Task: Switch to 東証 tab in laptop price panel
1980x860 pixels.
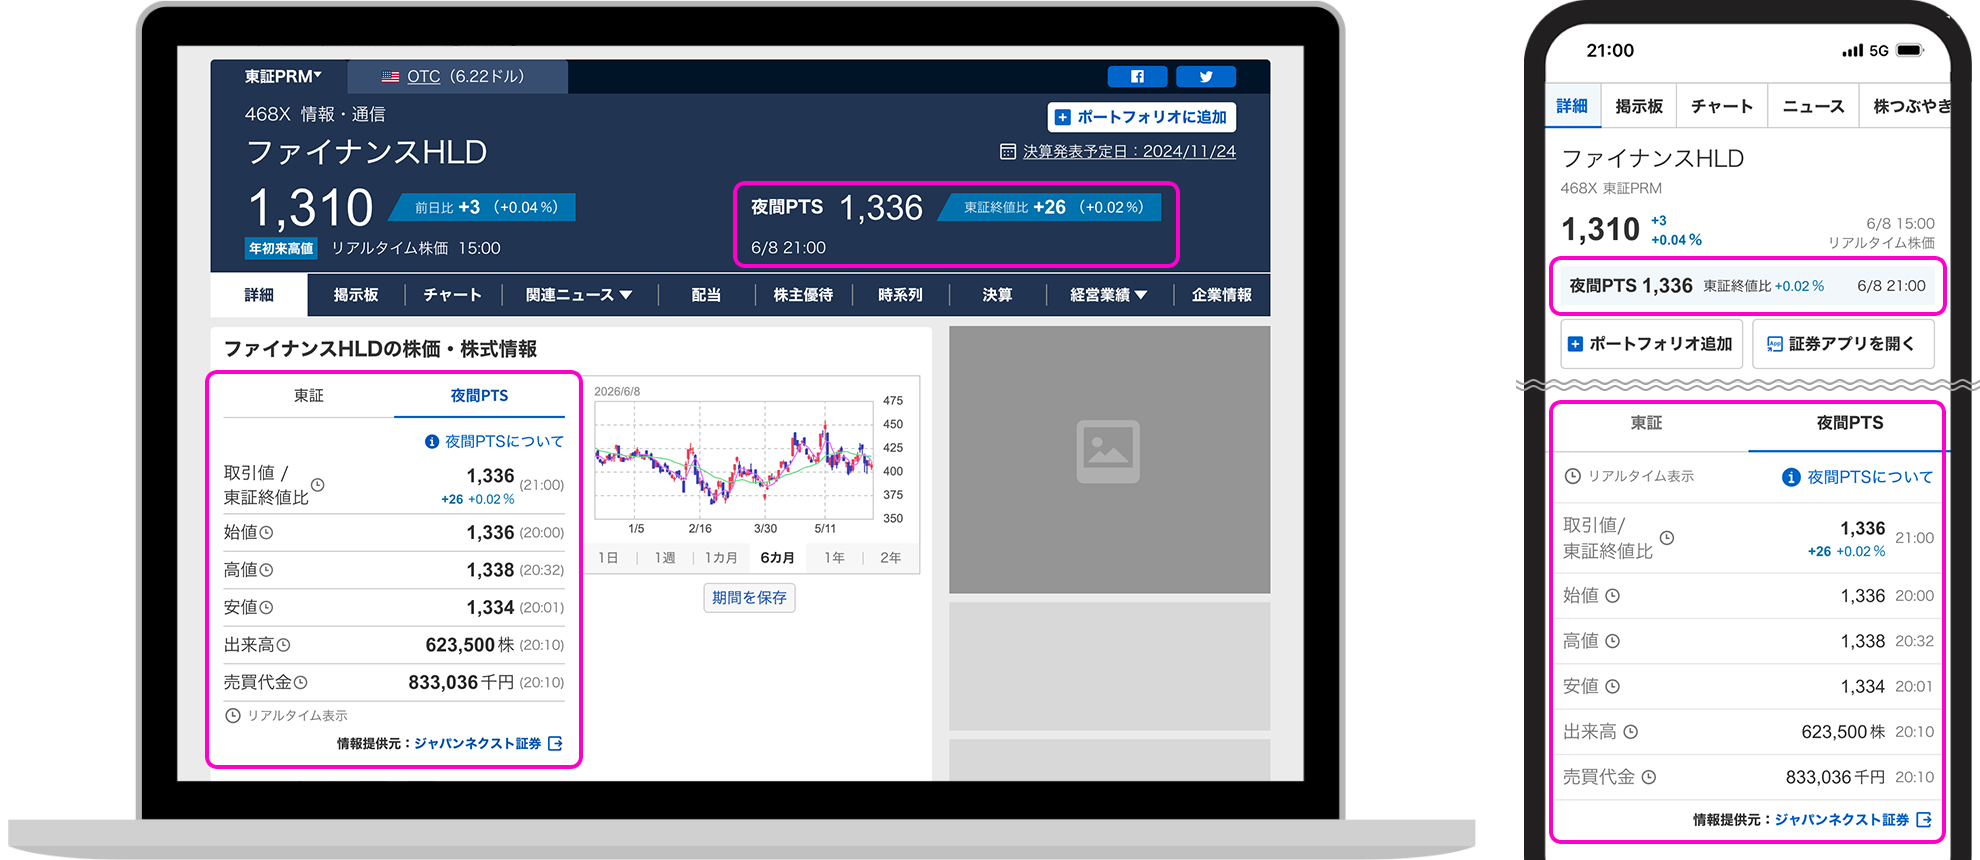Action: coord(309,396)
